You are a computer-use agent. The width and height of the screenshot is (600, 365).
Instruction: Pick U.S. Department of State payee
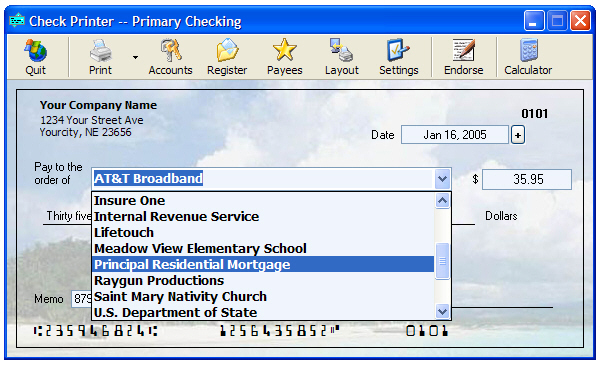[x=263, y=313]
